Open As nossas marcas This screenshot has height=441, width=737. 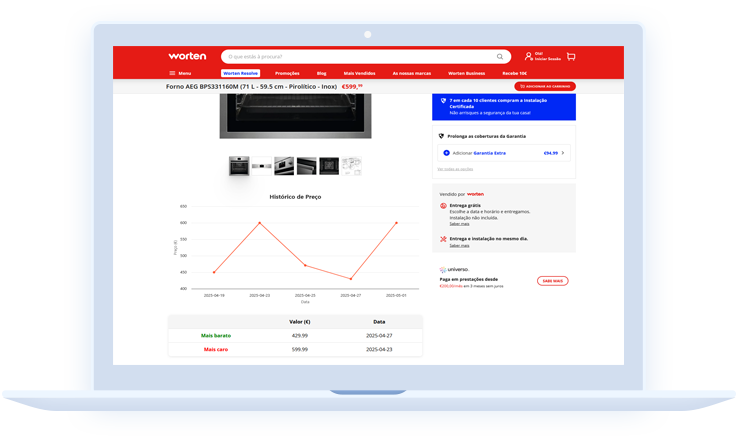[x=412, y=73]
